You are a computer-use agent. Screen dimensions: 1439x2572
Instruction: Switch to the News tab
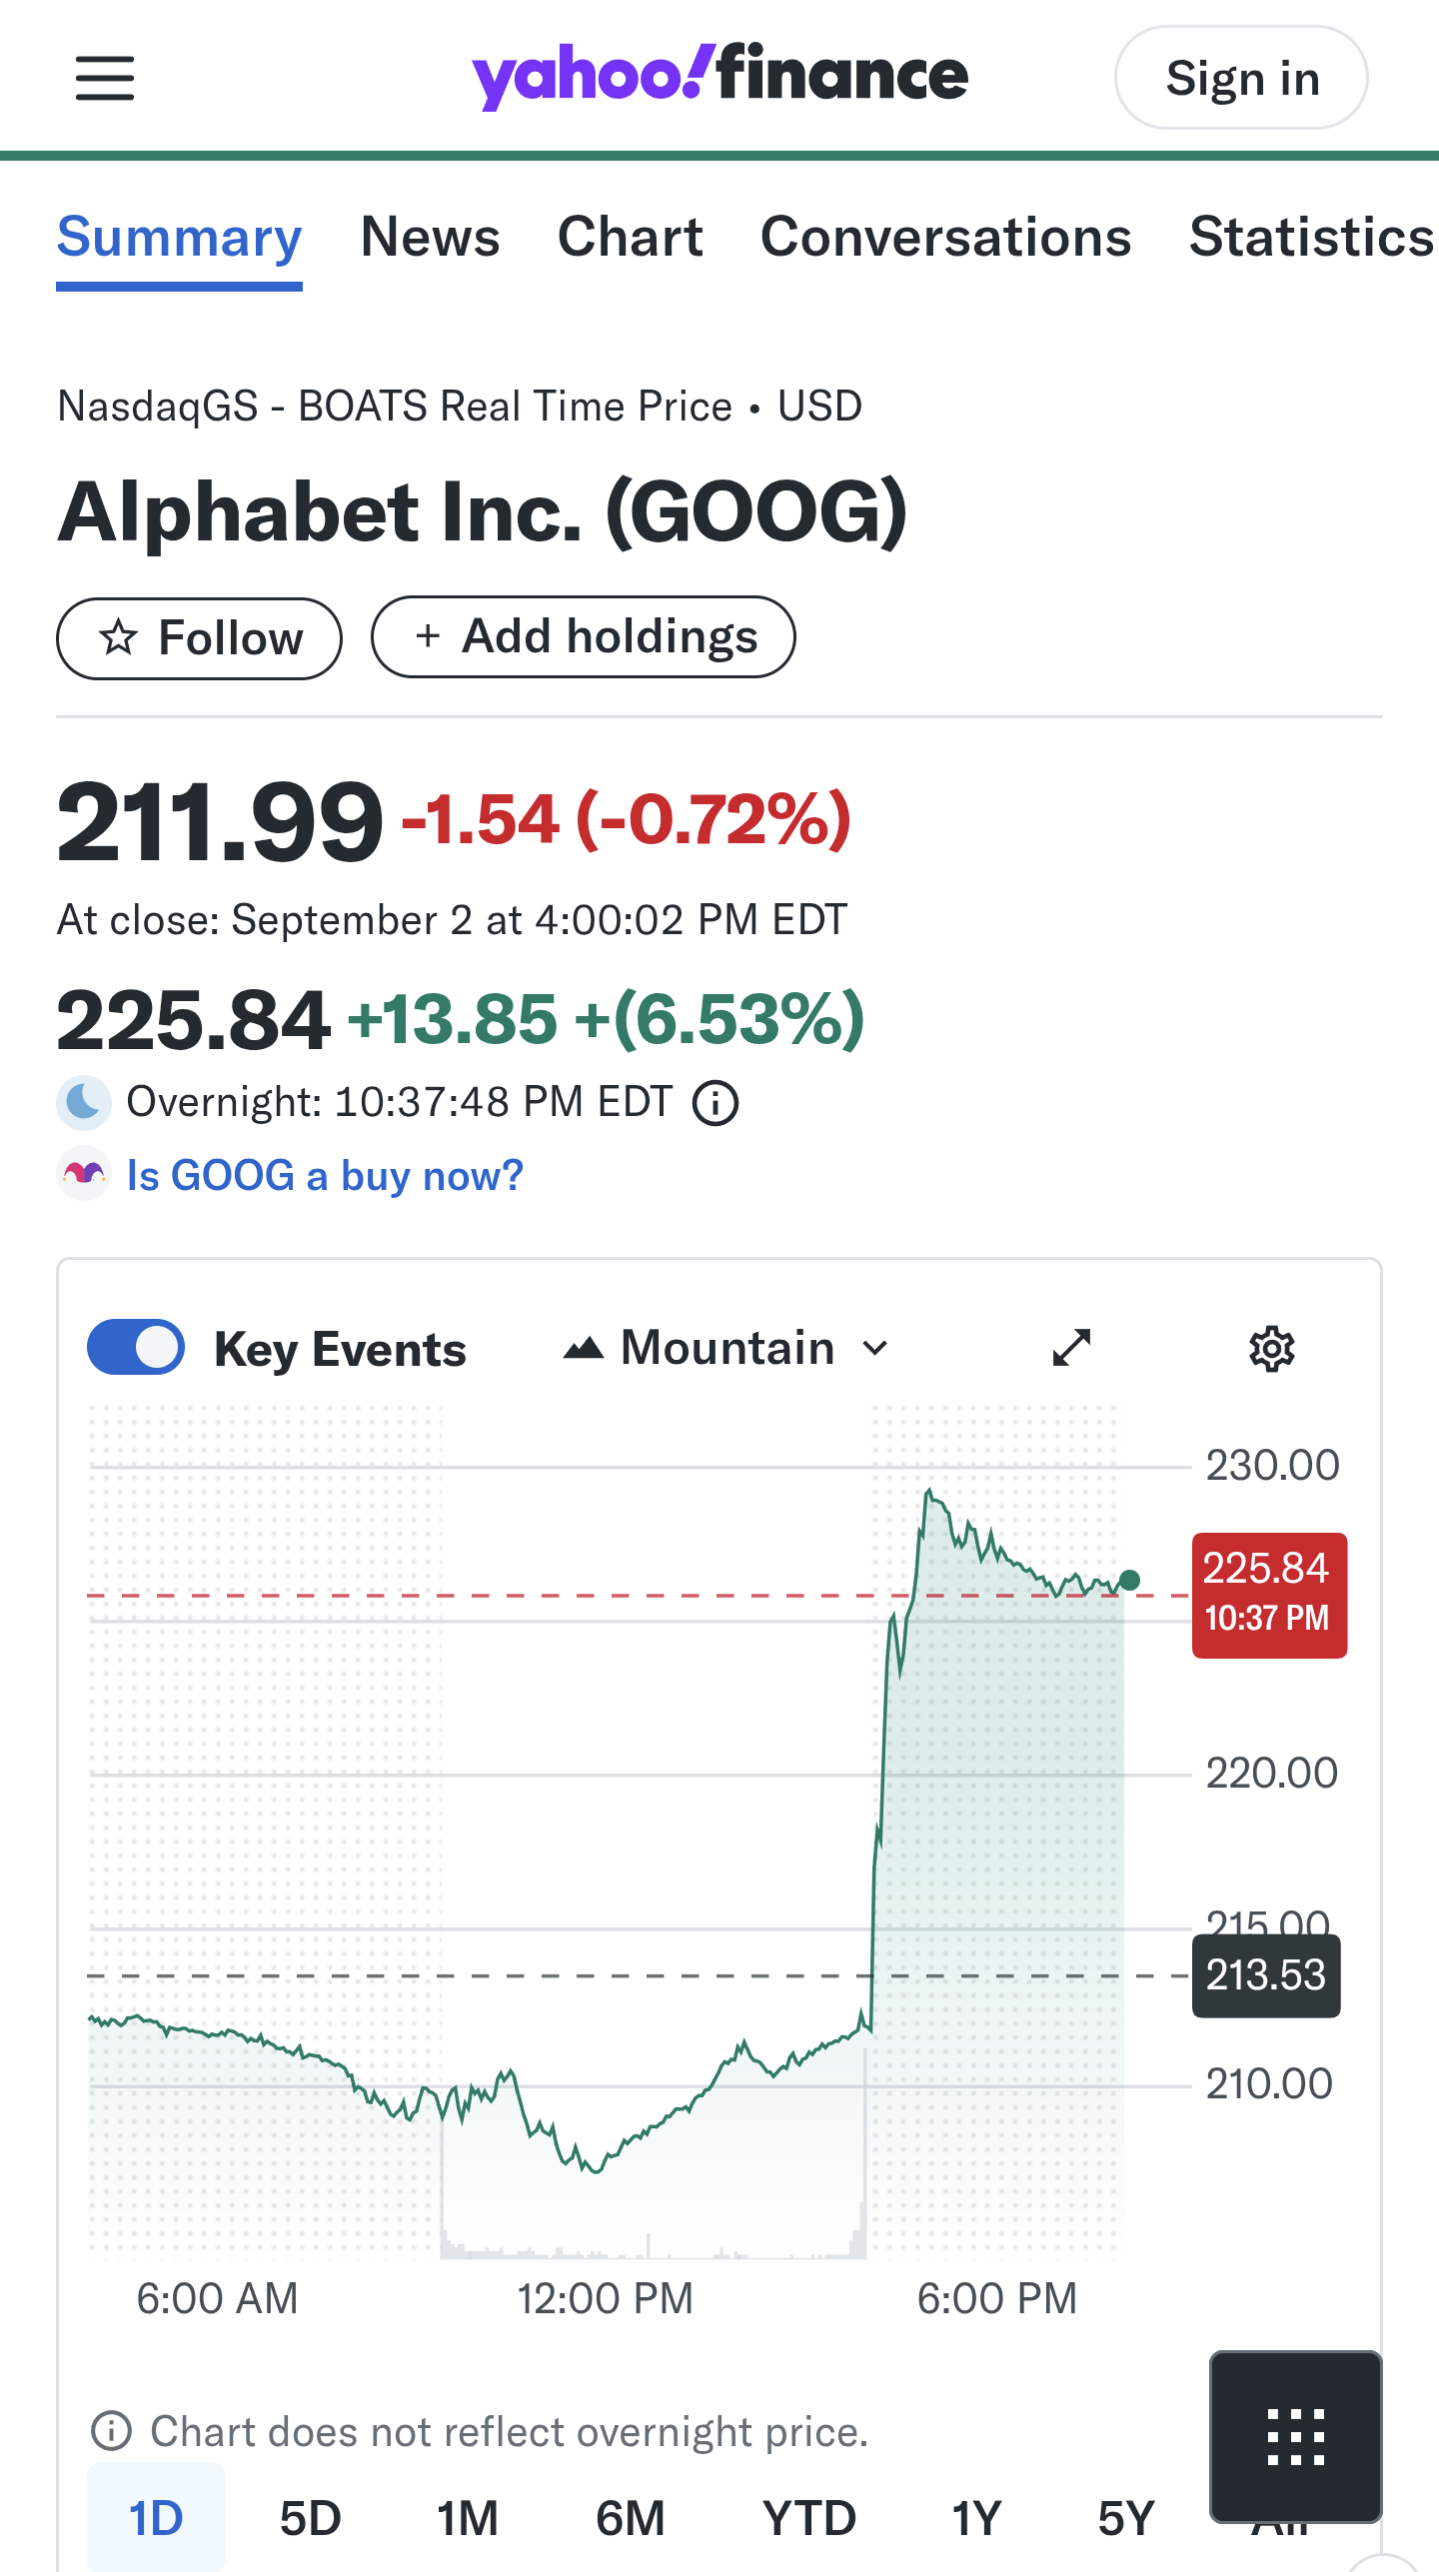coord(430,238)
